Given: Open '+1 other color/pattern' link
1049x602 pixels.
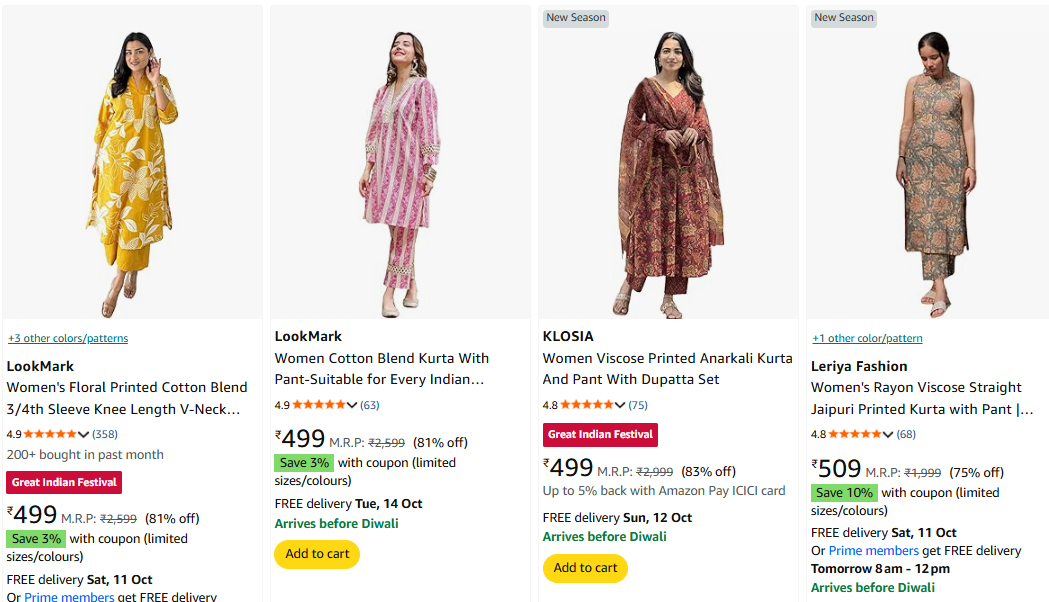Looking at the screenshot, I should [x=867, y=338].
